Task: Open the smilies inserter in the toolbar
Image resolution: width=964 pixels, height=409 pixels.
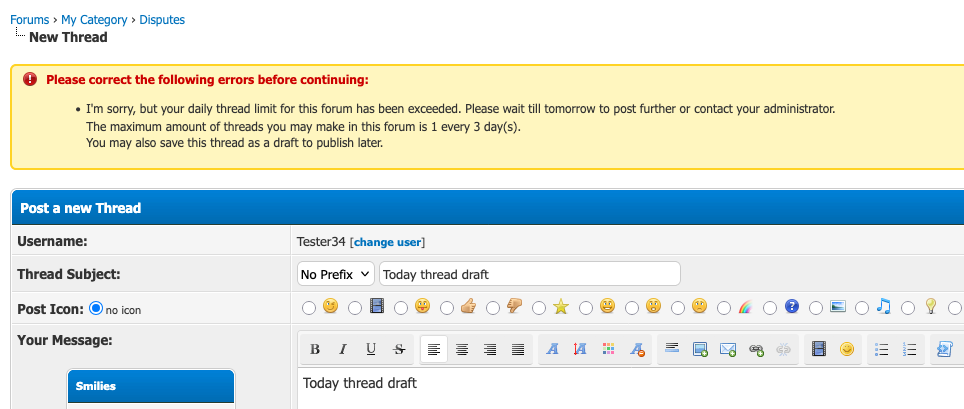Action: (x=847, y=349)
